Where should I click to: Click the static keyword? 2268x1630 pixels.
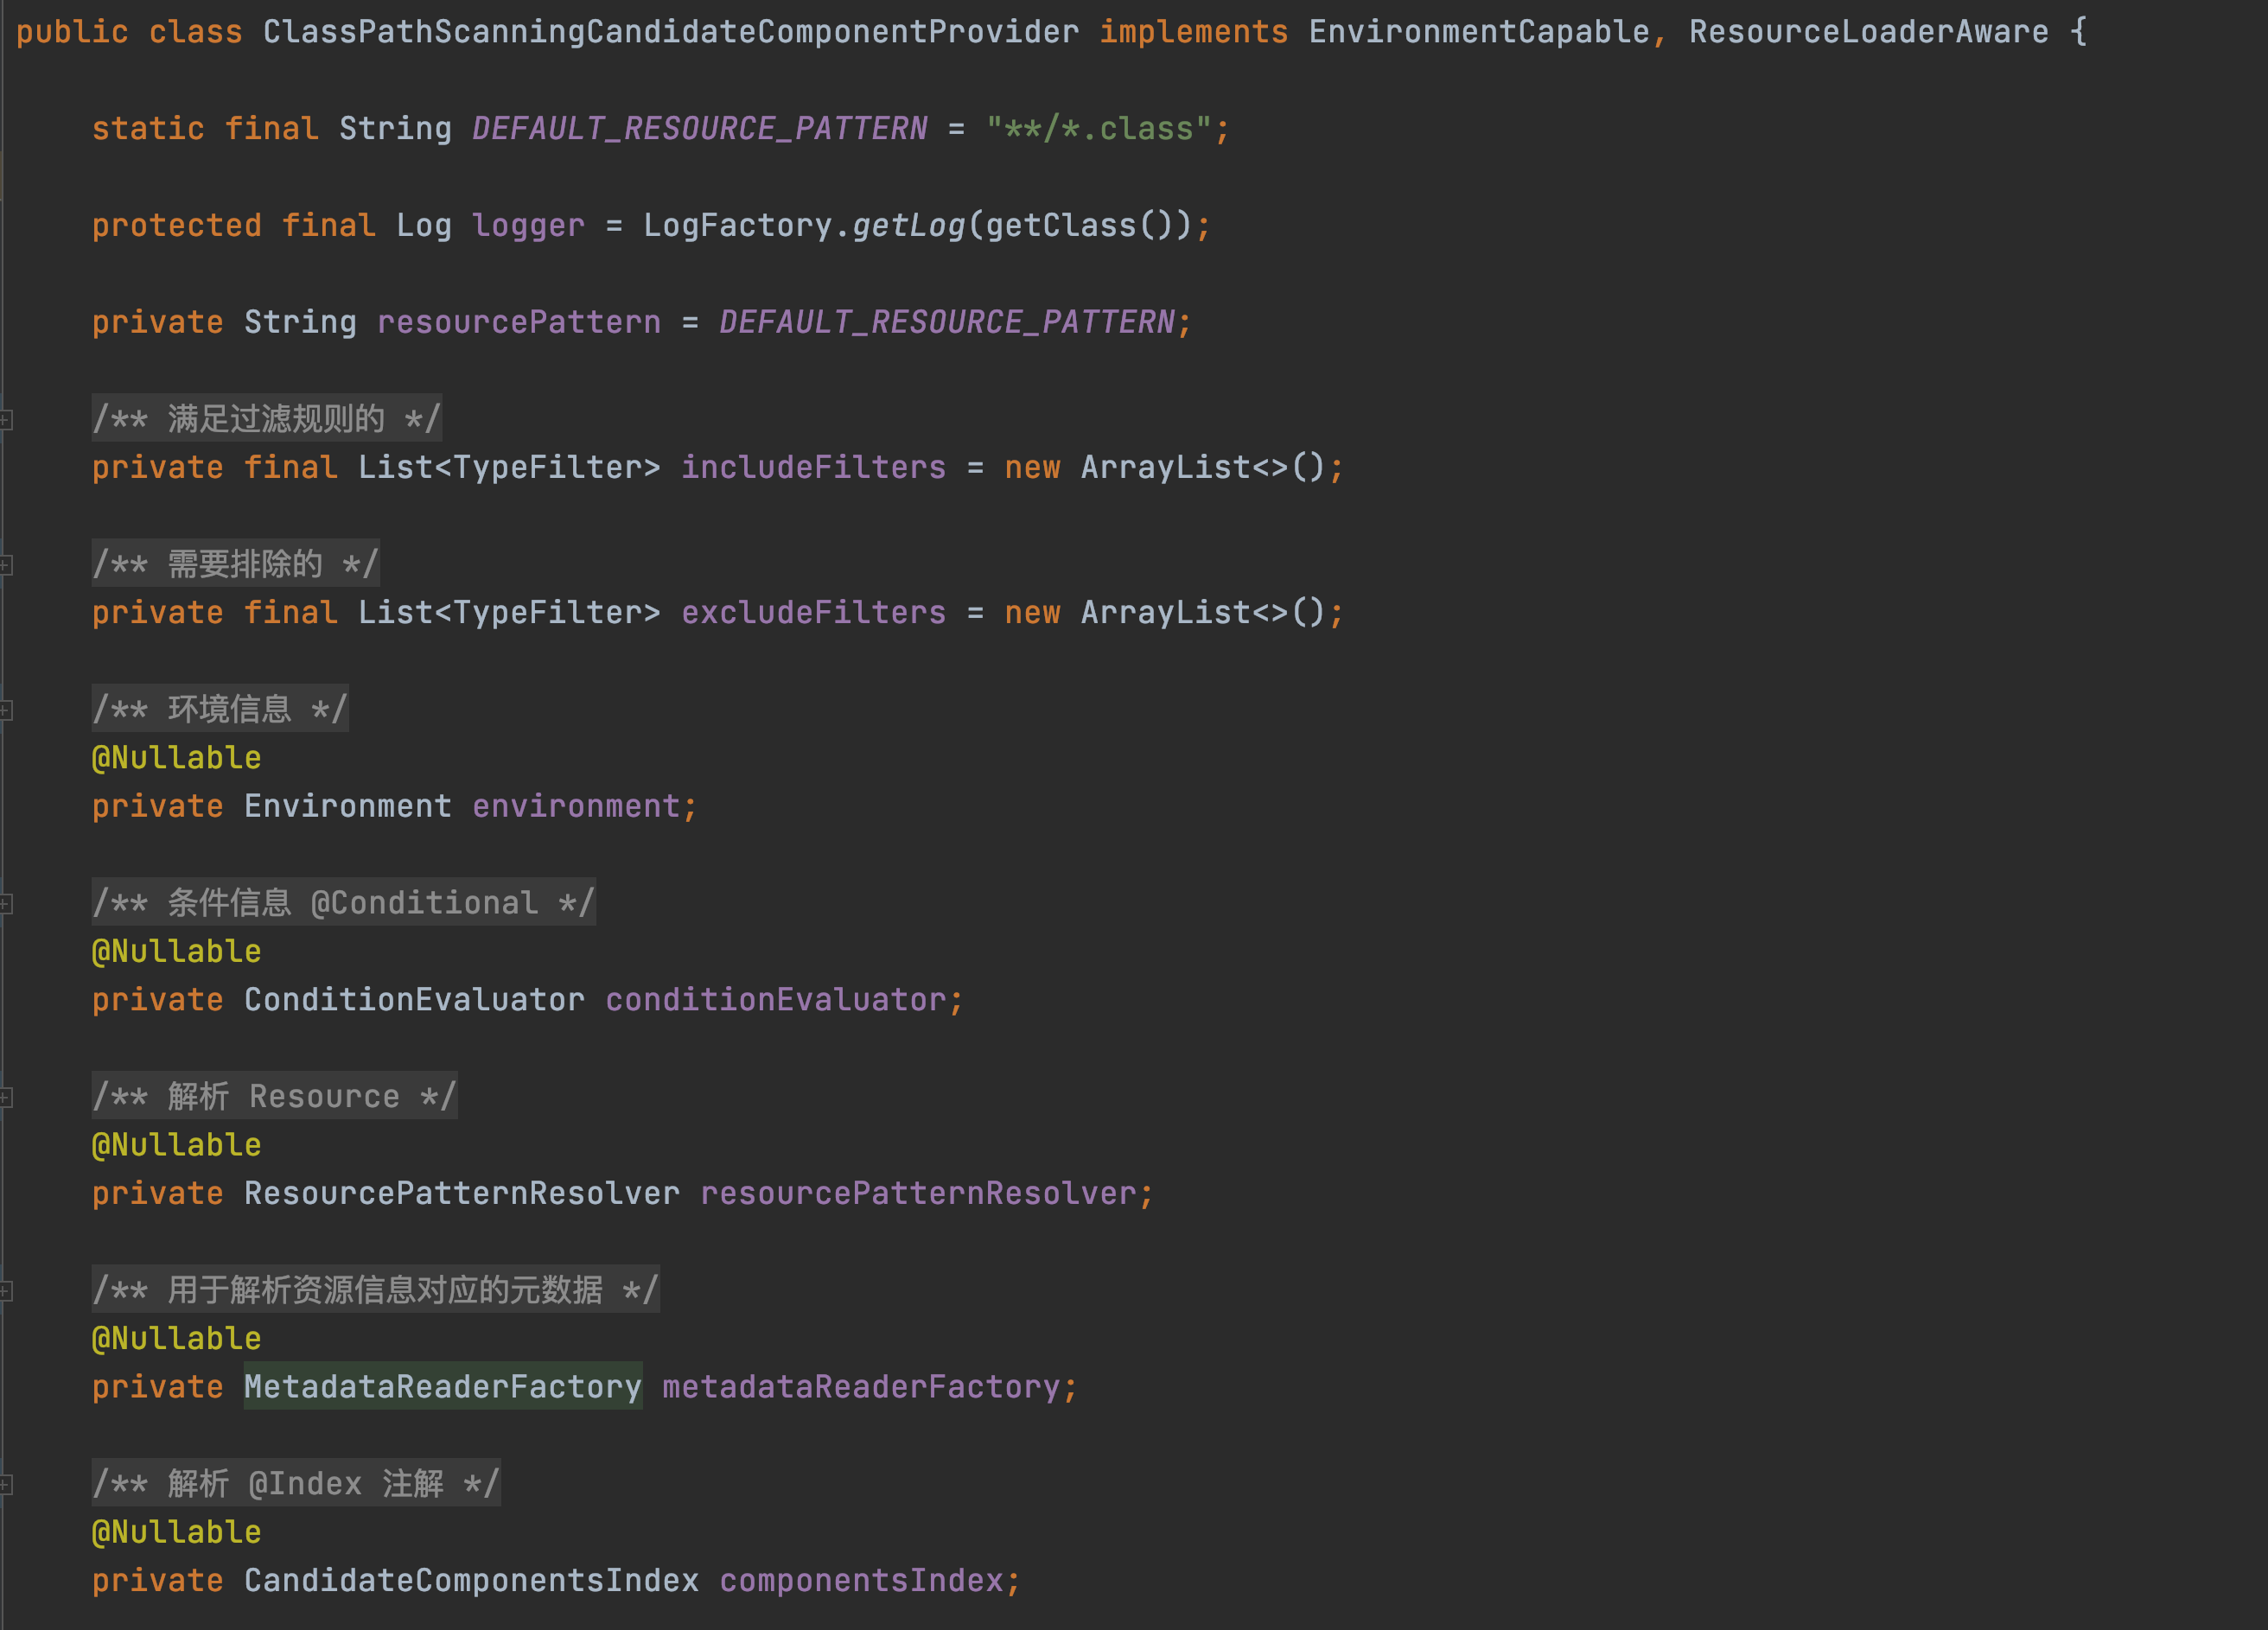(148, 129)
